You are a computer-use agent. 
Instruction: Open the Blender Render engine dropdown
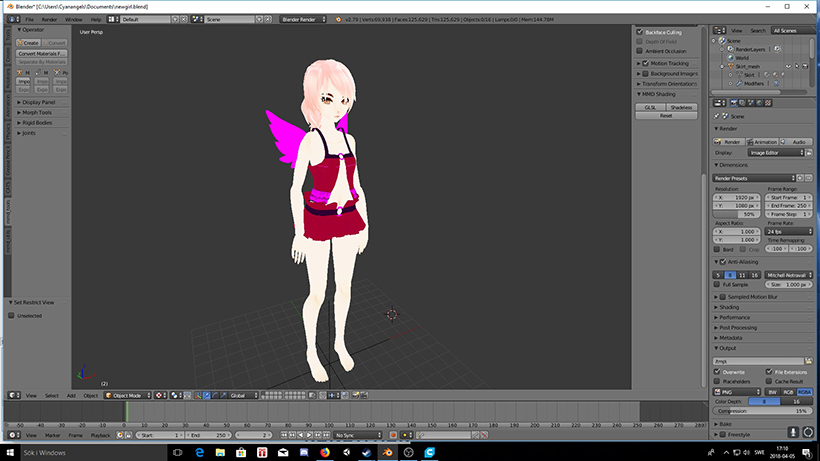(x=303, y=19)
